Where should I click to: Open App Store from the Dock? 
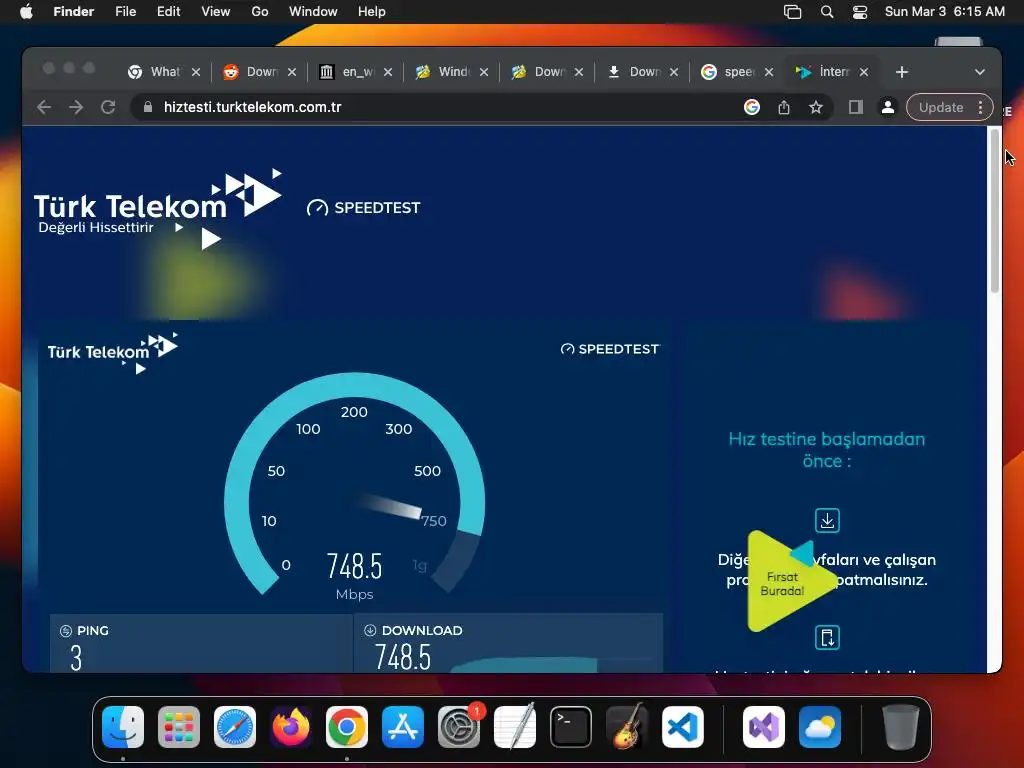403,727
